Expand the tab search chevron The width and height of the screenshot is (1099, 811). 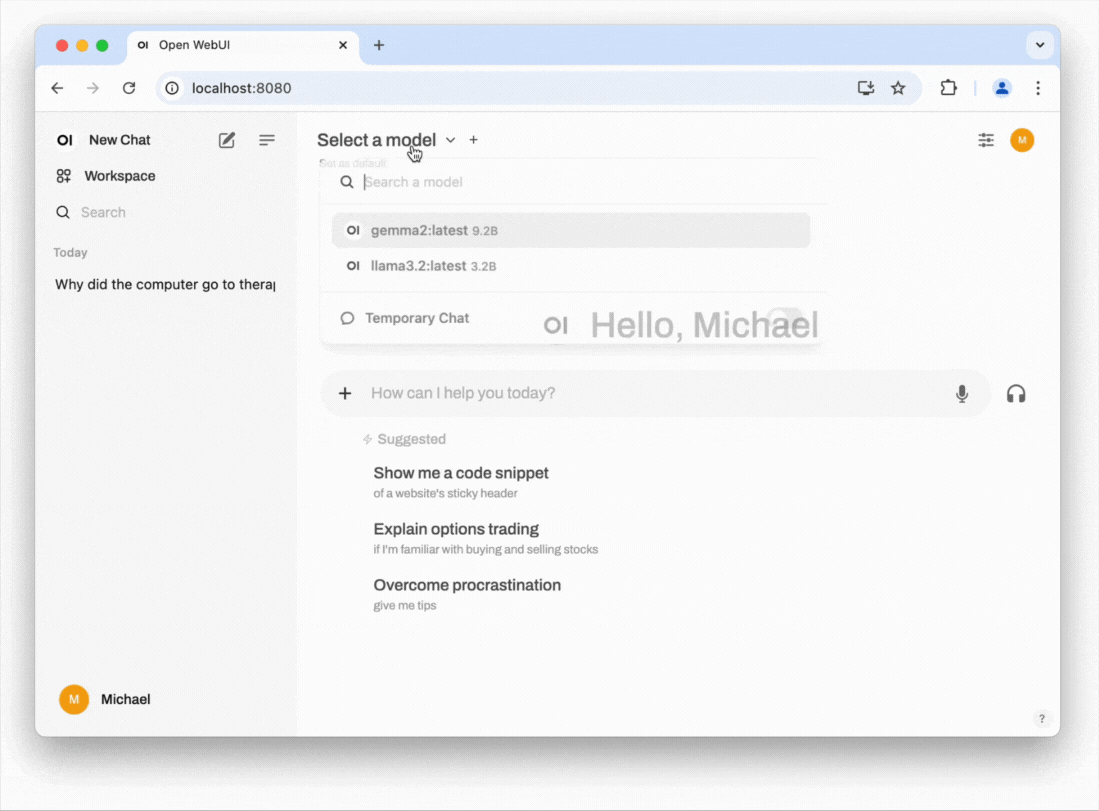click(1040, 45)
